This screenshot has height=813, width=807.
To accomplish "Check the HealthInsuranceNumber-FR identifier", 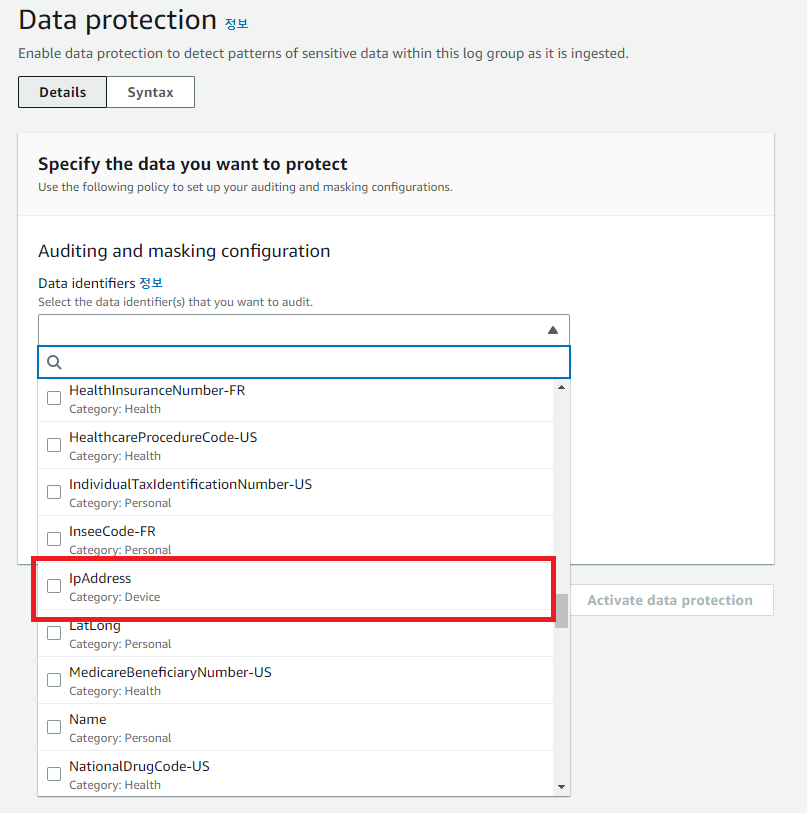I will (x=53, y=397).
